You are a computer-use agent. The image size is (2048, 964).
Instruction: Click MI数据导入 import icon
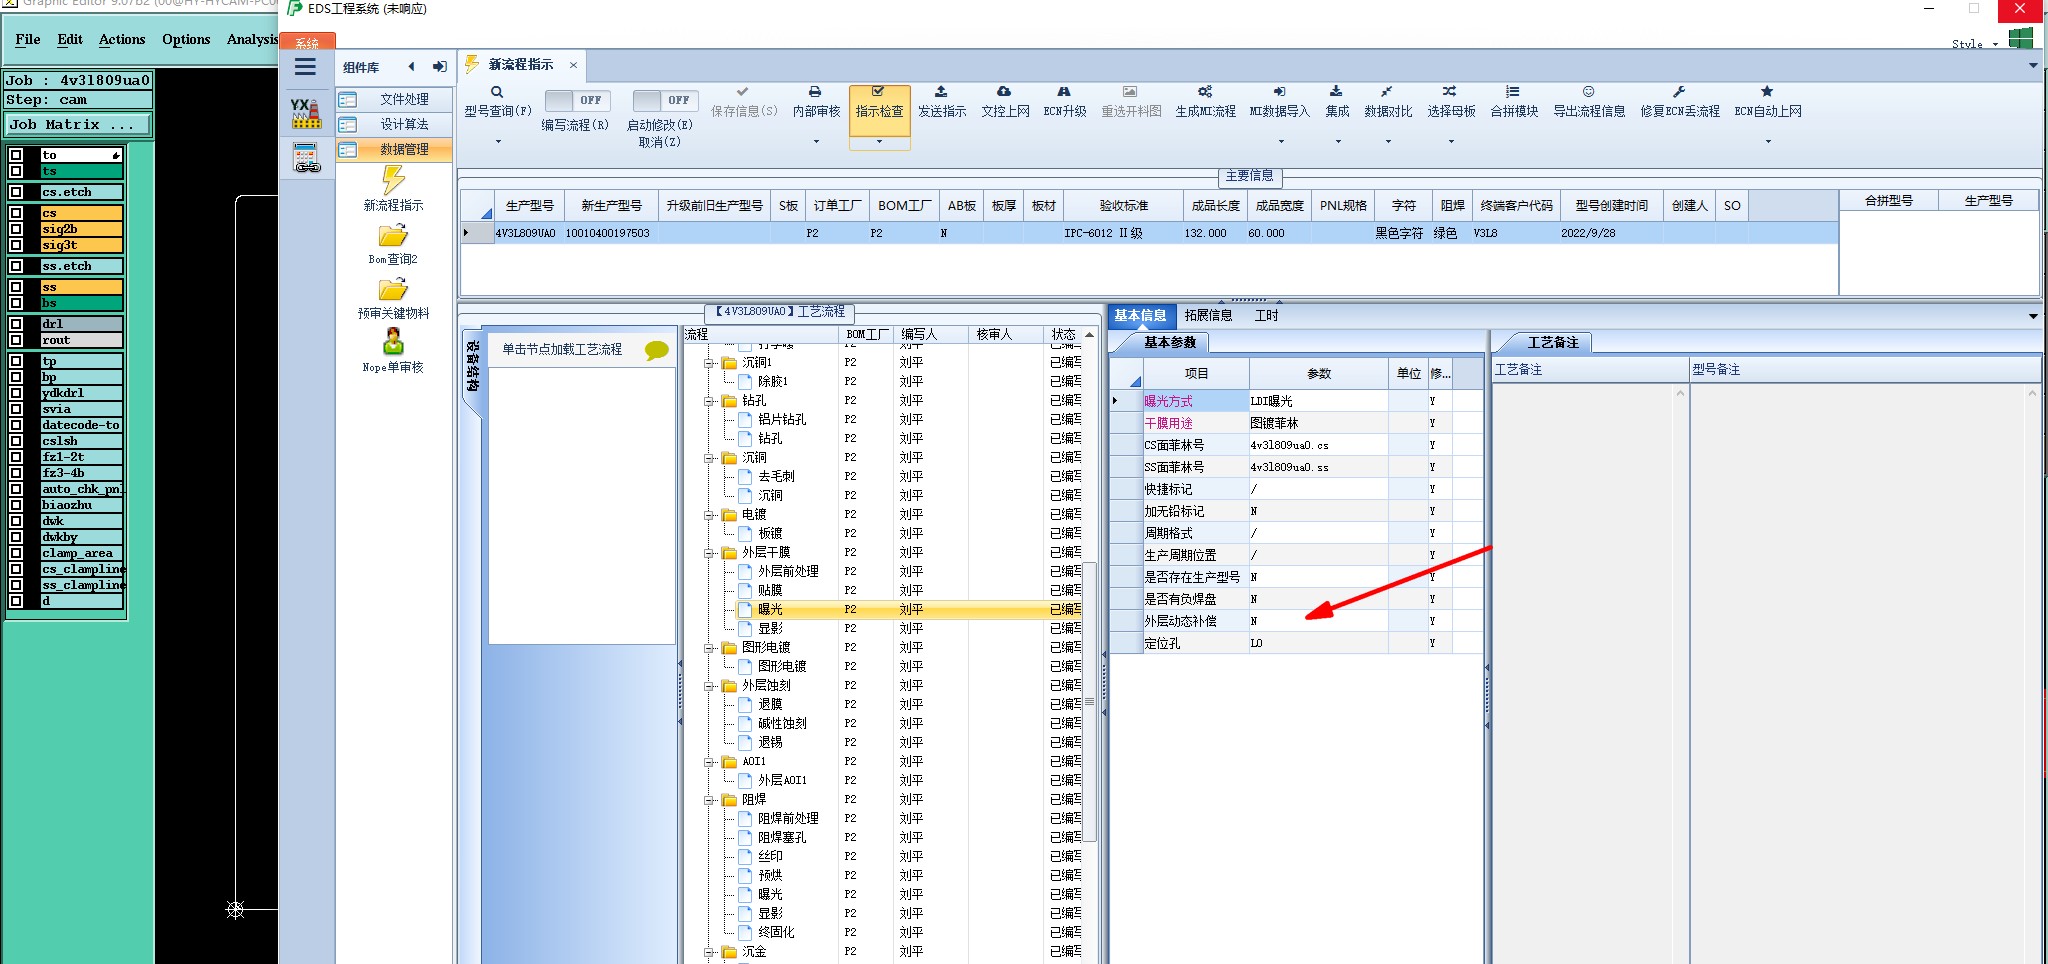1279,92
